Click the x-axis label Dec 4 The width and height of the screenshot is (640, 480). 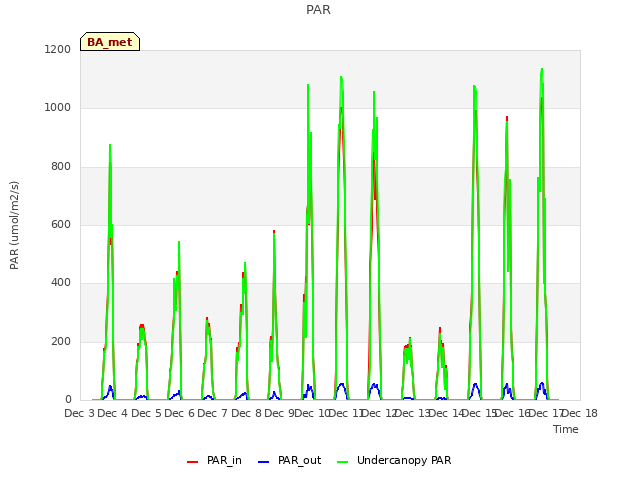[113, 413]
